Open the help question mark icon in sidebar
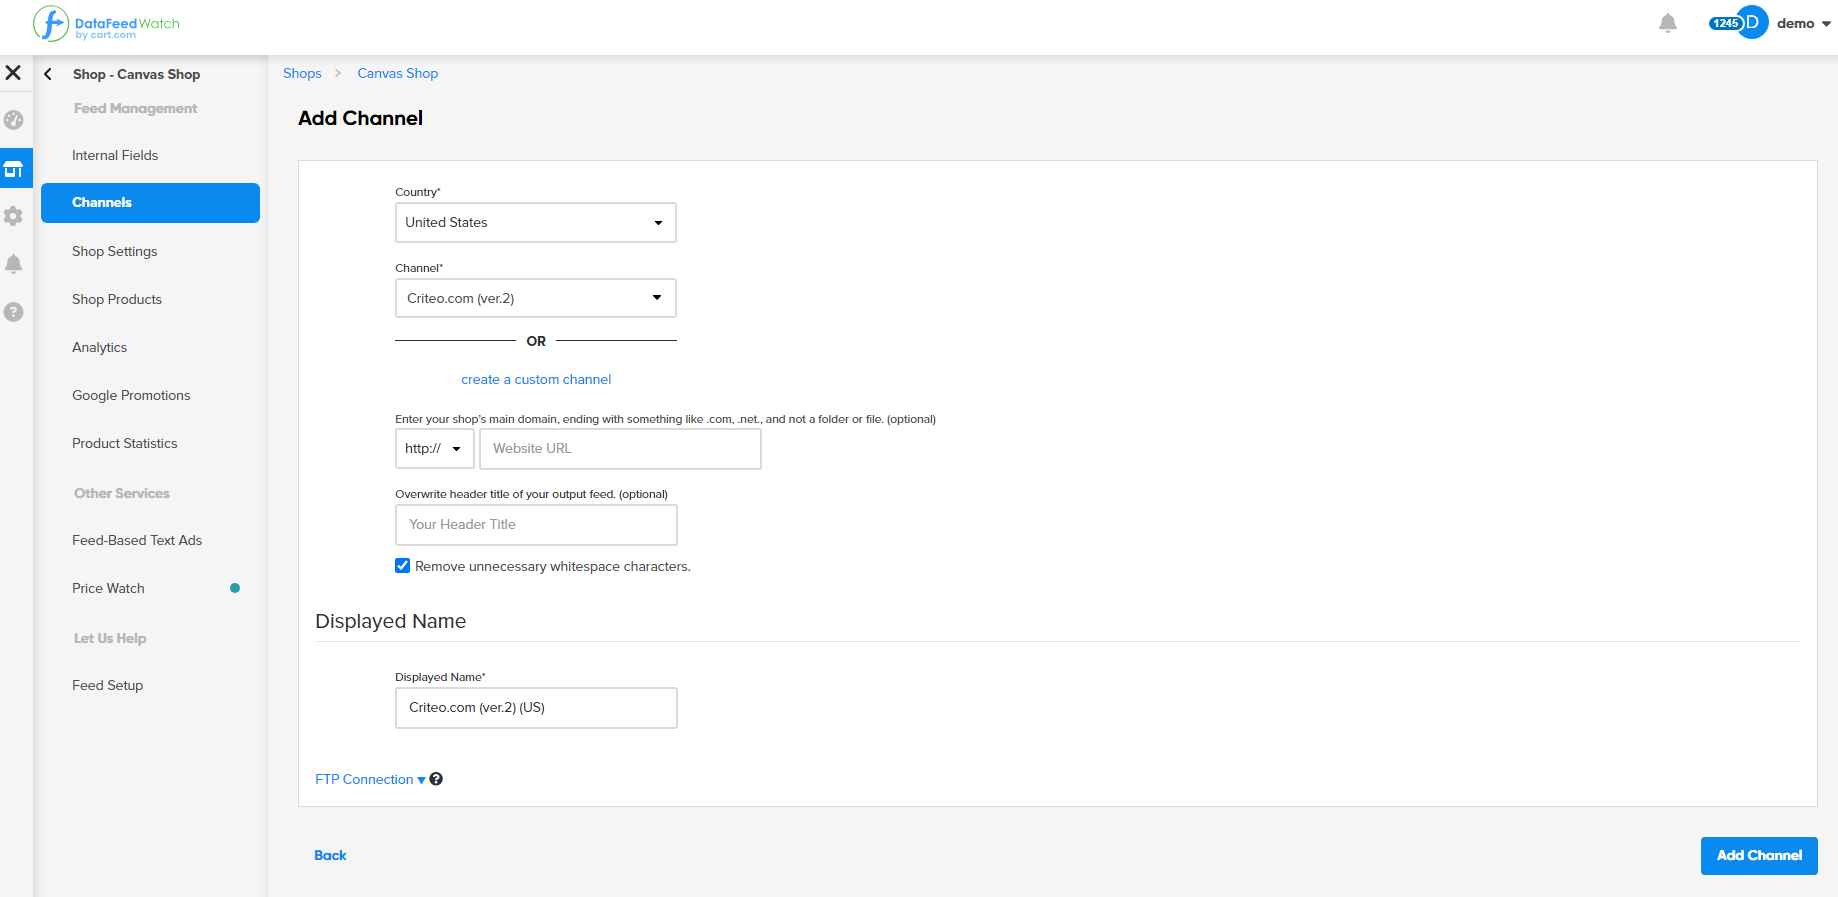Viewport: 1838px width, 897px height. click(14, 312)
